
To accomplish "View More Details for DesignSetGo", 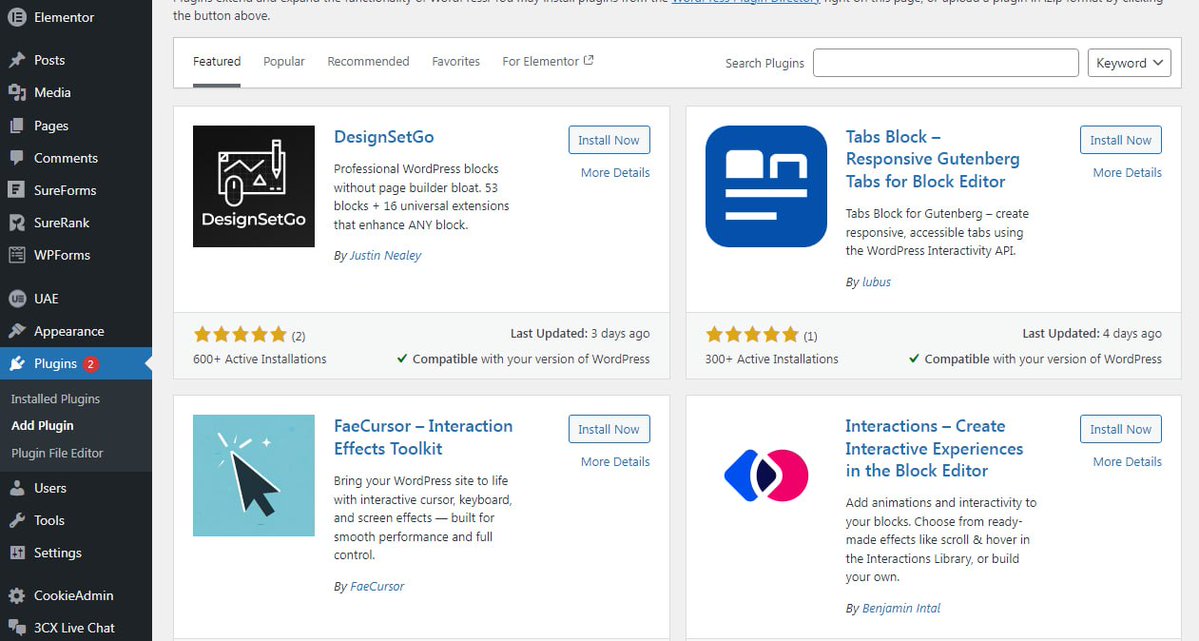I will (615, 173).
